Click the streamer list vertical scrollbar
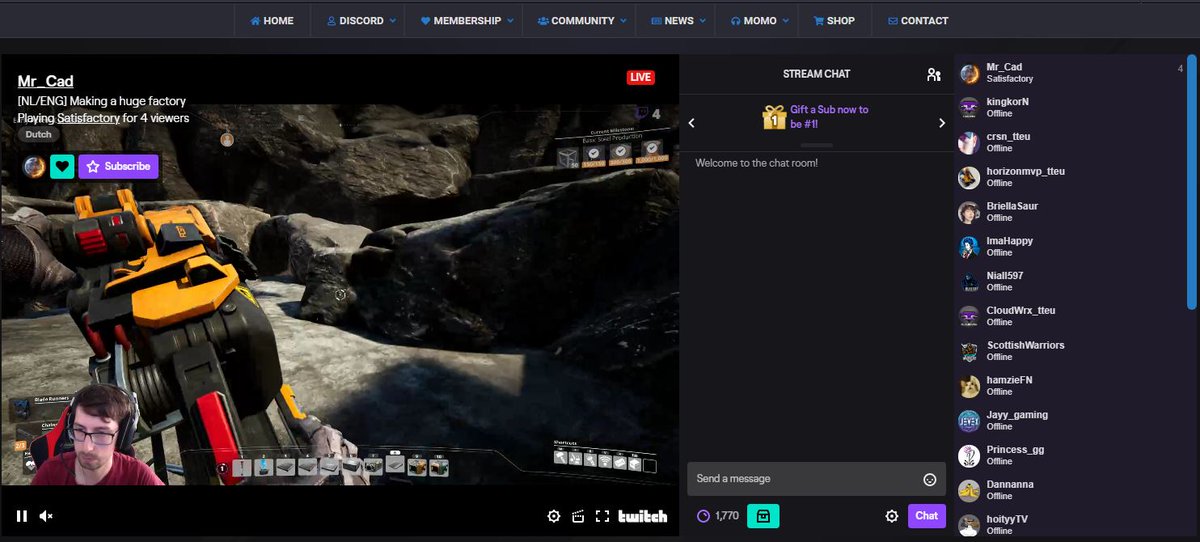 coord(1191,184)
